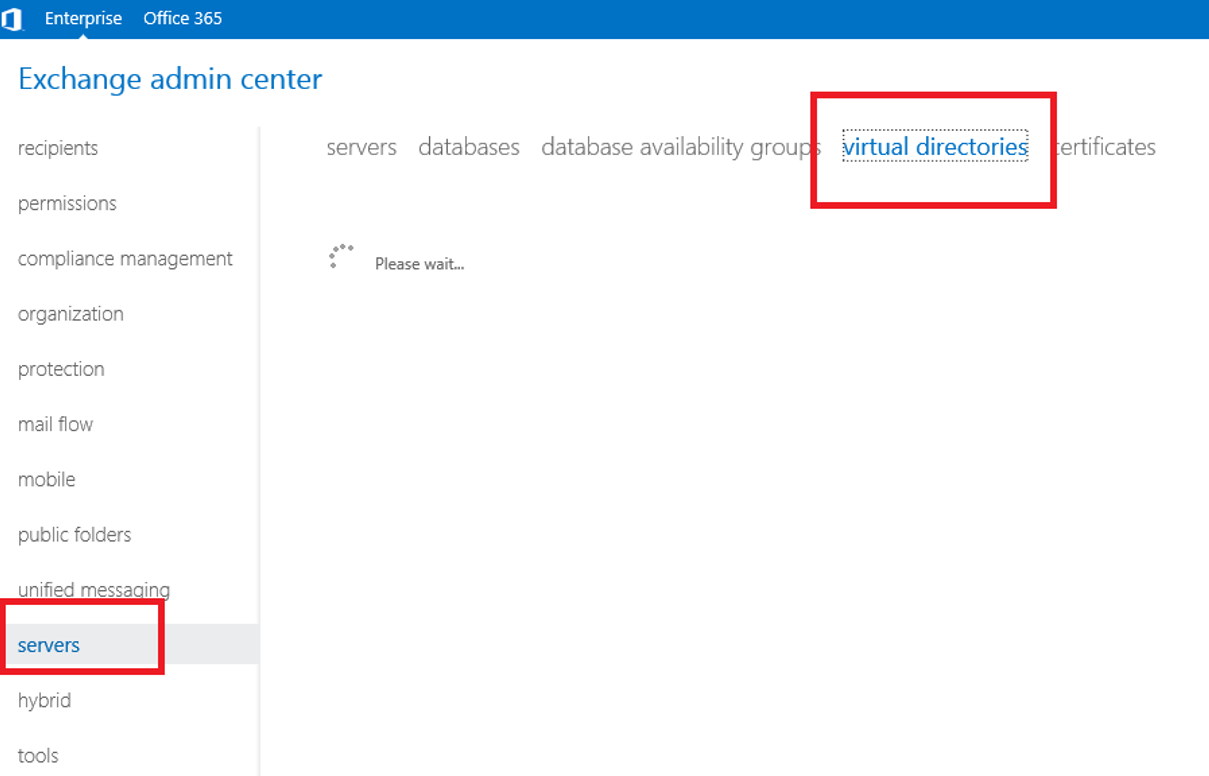This screenshot has width=1209, height=776.
Task: Click the virtual directories tab
Action: coord(935,147)
